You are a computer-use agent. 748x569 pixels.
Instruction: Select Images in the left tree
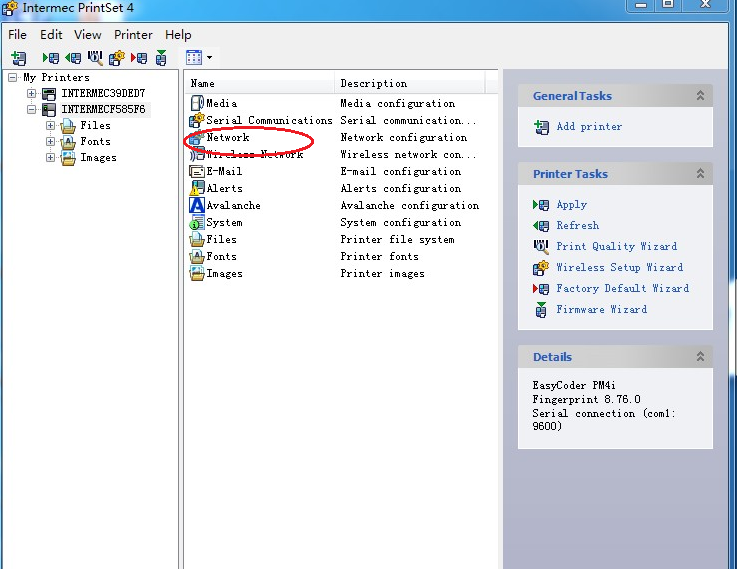tap(98, 157)
